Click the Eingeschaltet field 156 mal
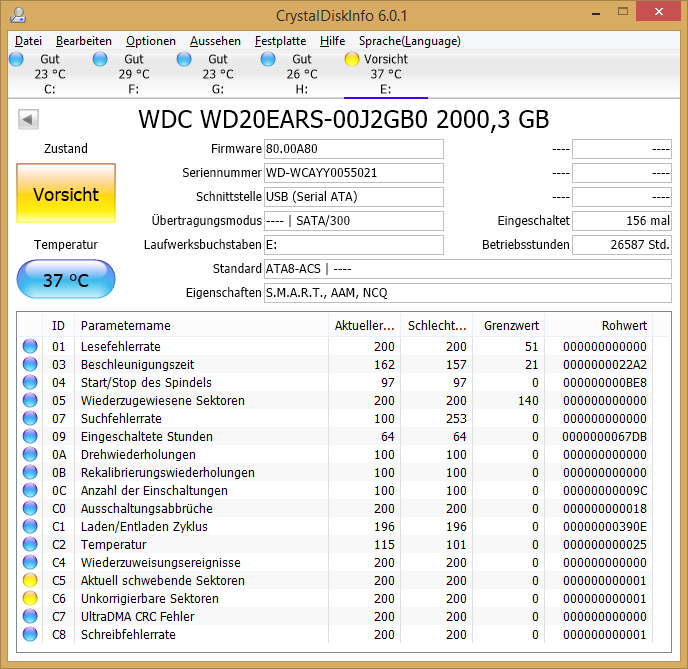This screenshot has width=688, height=669. pyautogui.click(x=622, y=221)
